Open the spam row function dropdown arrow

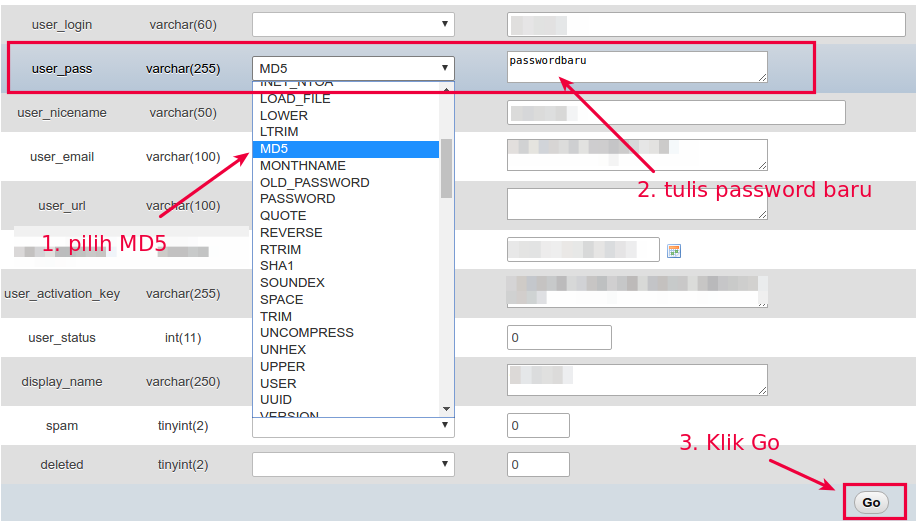pyautogui.click(x=444, y=425)
